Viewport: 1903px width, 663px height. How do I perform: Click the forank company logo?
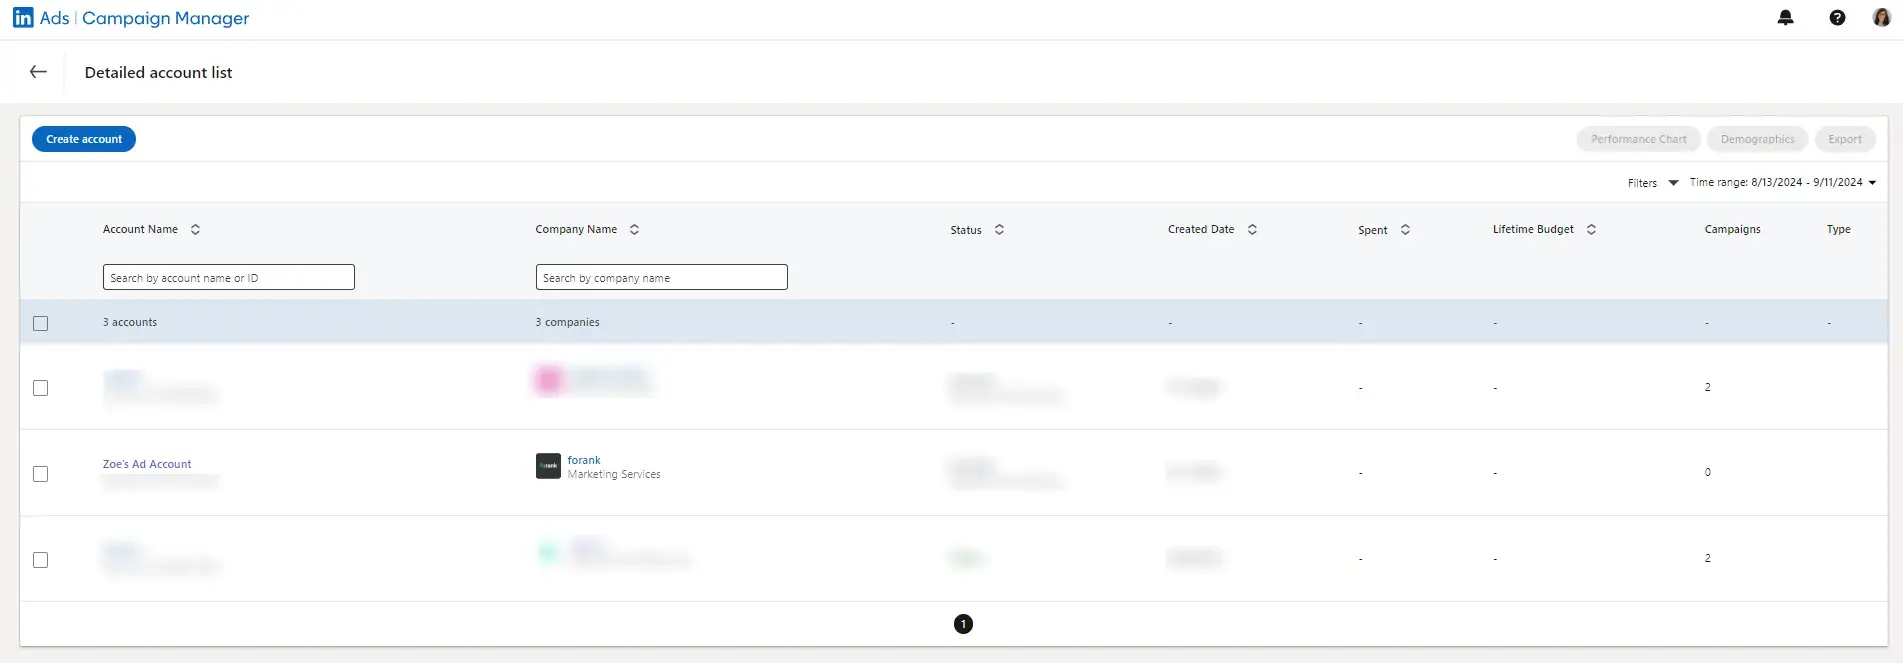tap(548, 466)
